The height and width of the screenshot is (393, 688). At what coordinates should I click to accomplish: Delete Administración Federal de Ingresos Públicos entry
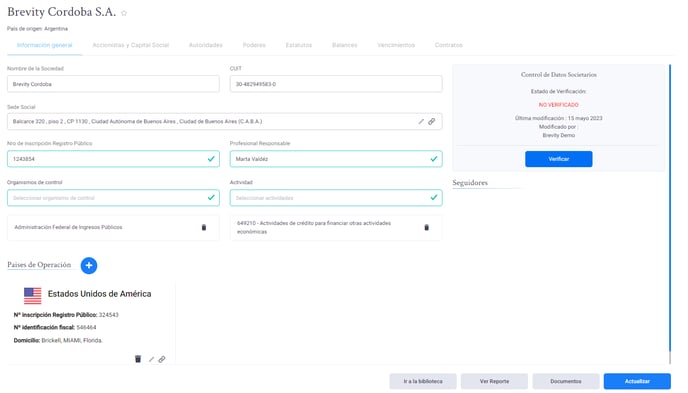(x=204, y=227)
